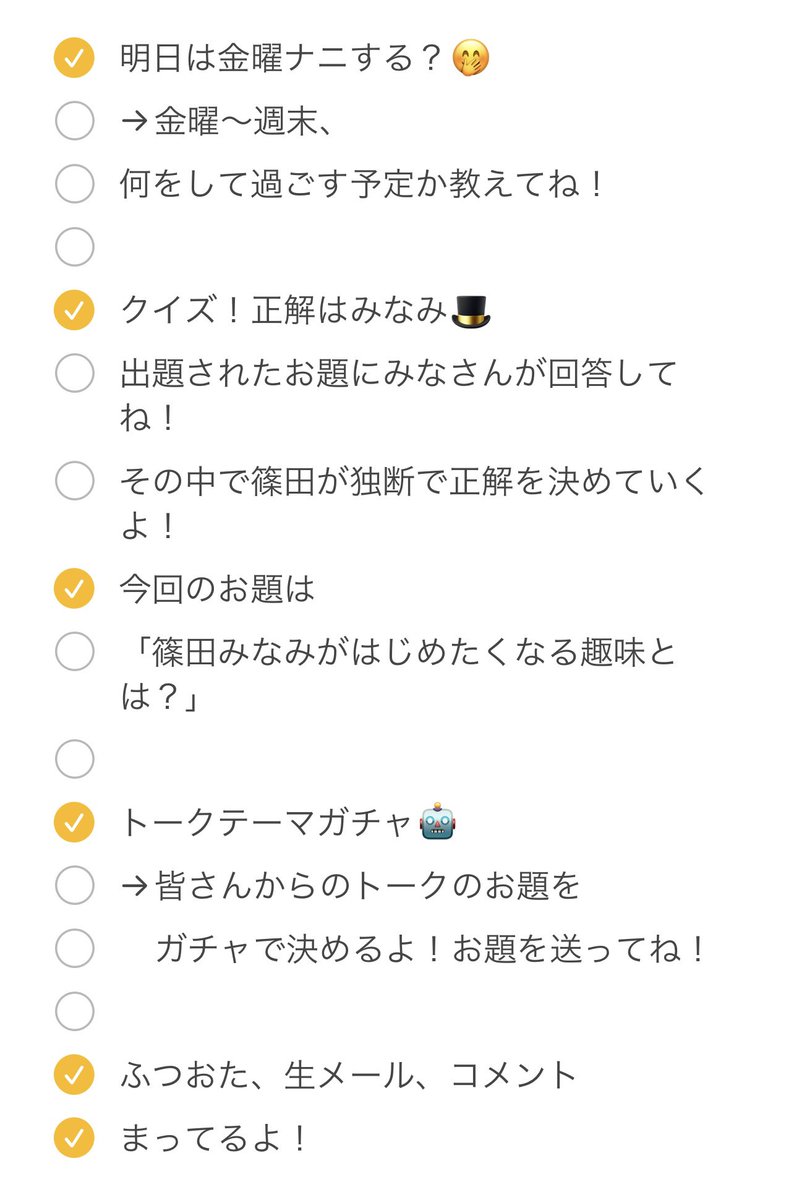Click the text ふつおた、生メール、コメント
Screen dimensions: 794x1200
(x=349, y=1075)
